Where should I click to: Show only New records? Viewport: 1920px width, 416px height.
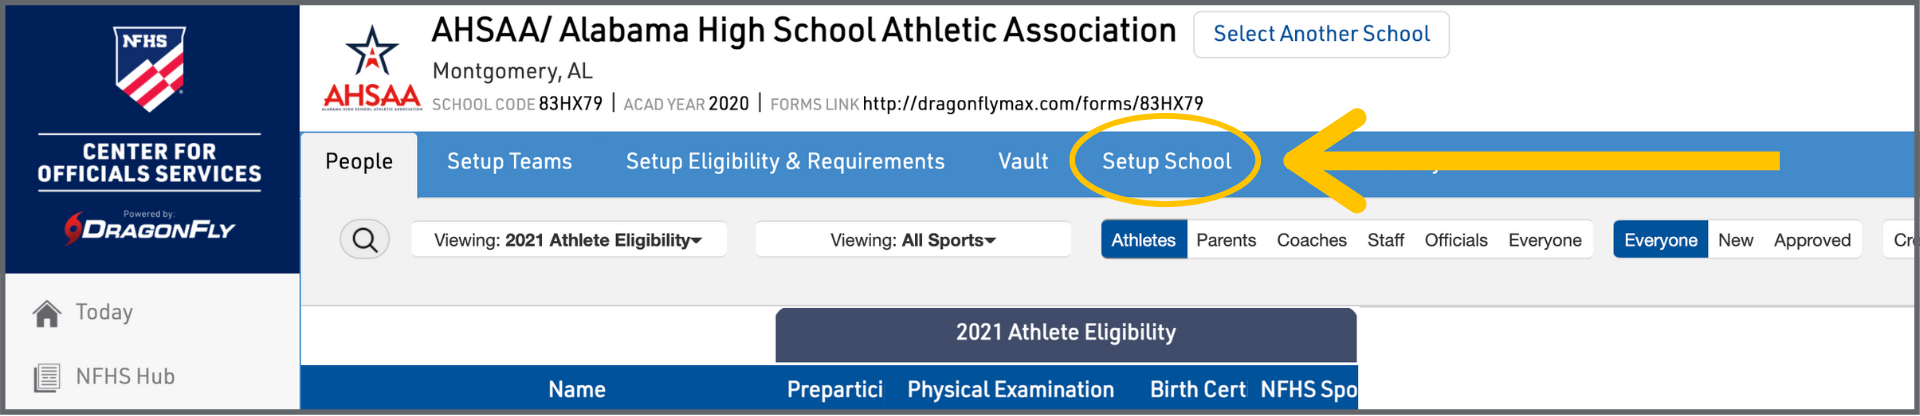click(1735, 240)
